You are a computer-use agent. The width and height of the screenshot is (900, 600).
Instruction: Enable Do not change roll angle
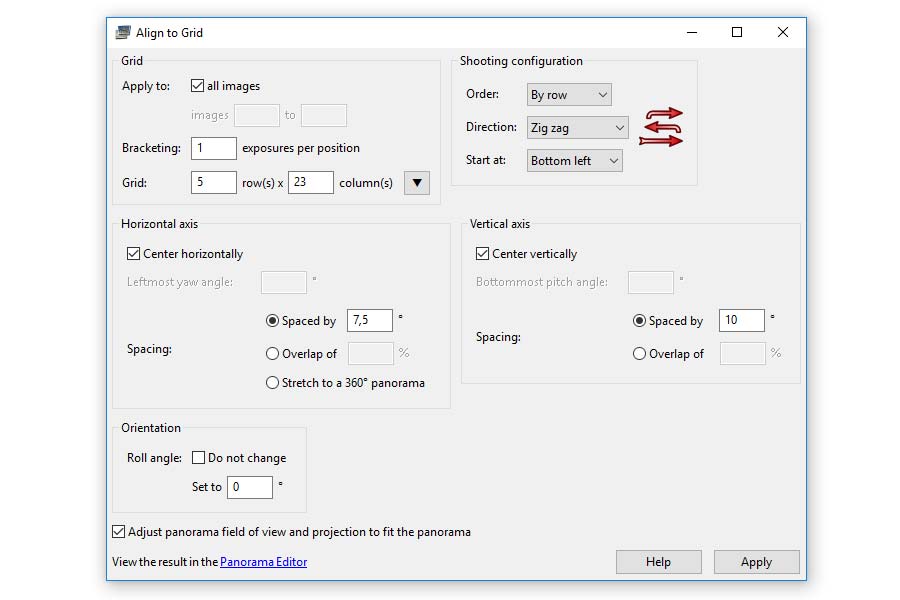198,458
